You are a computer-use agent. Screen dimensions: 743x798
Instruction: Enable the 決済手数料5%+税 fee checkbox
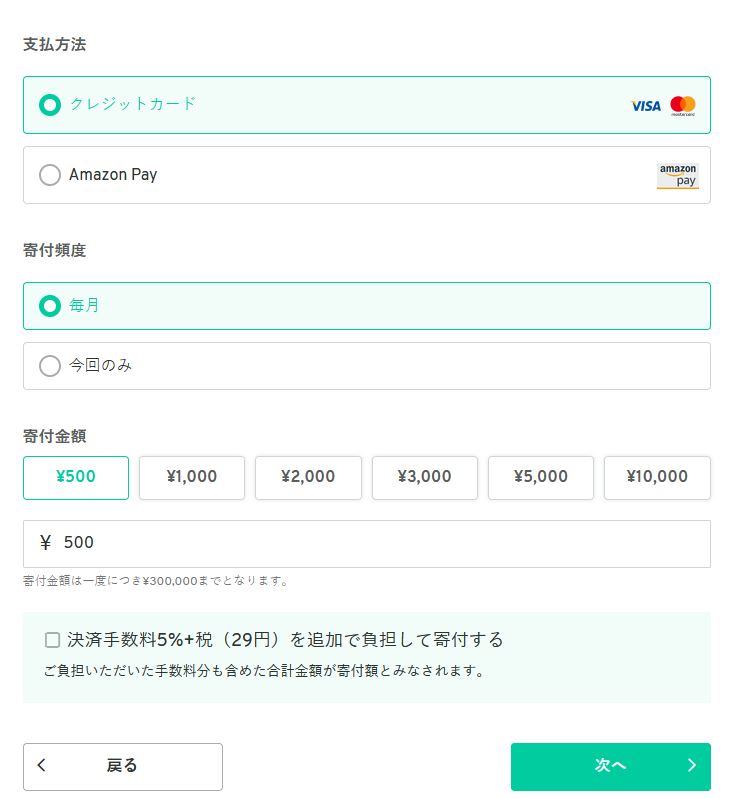(x=52, y=640)
